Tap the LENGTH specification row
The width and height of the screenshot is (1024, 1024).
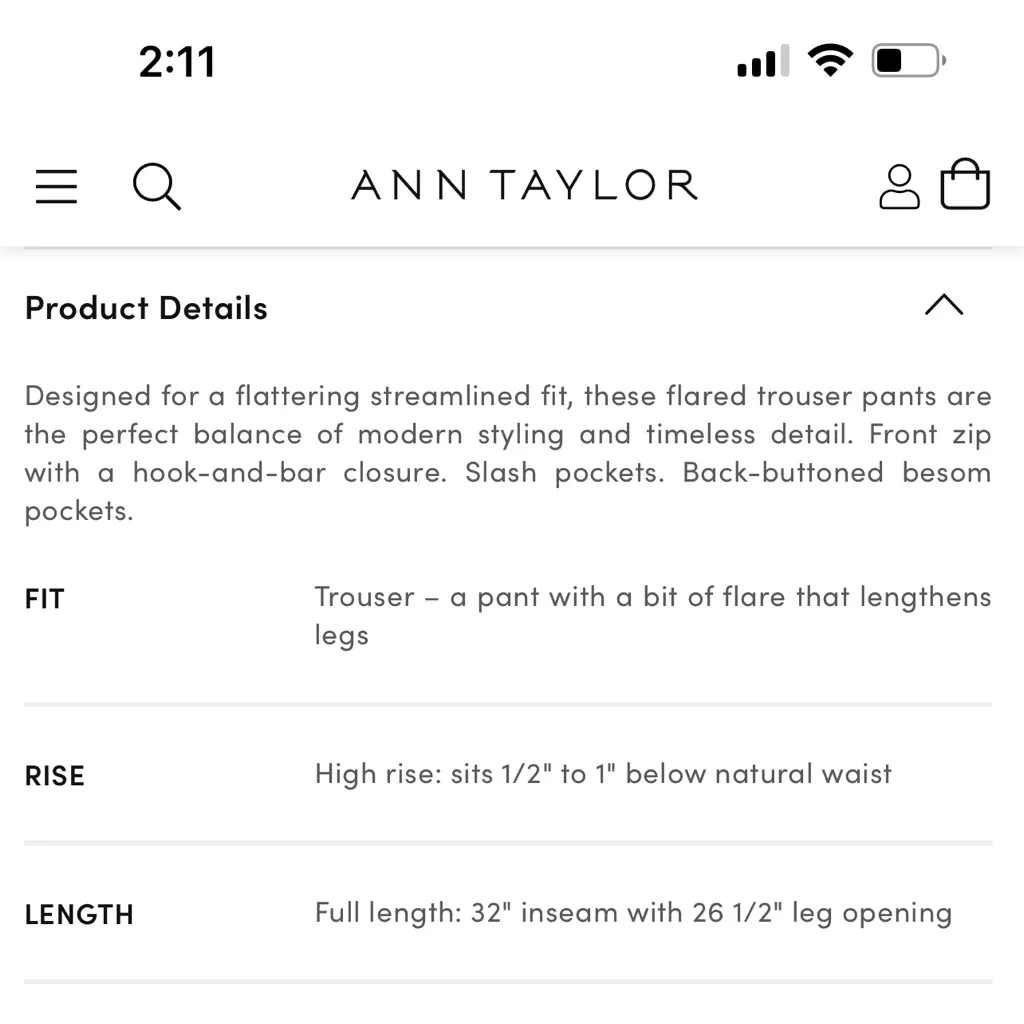pyautogui.click(x=79, y=914)
